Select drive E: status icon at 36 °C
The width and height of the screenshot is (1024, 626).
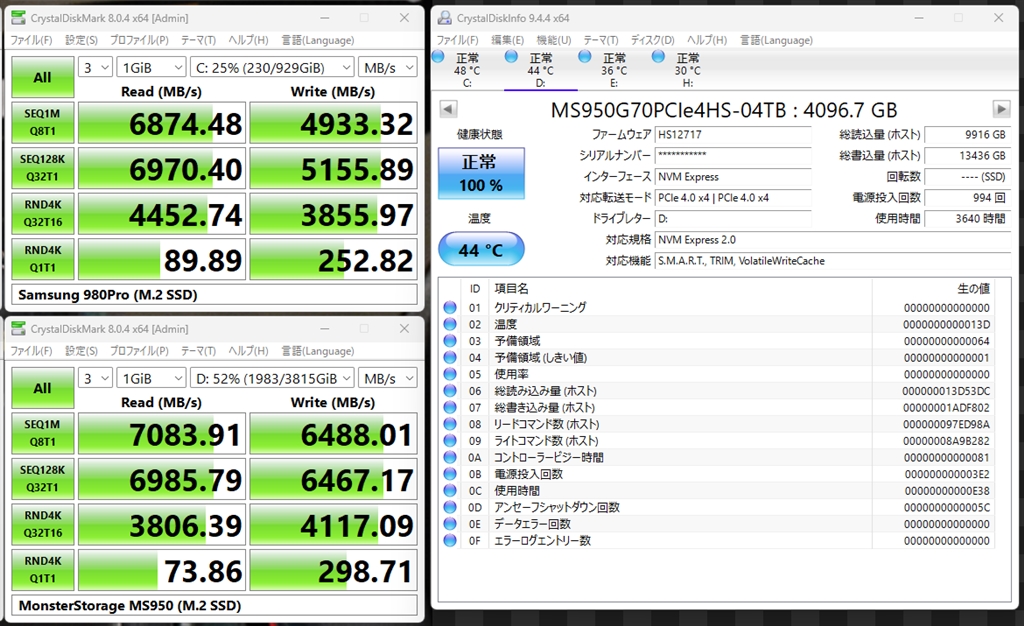[x=585, y=57]
